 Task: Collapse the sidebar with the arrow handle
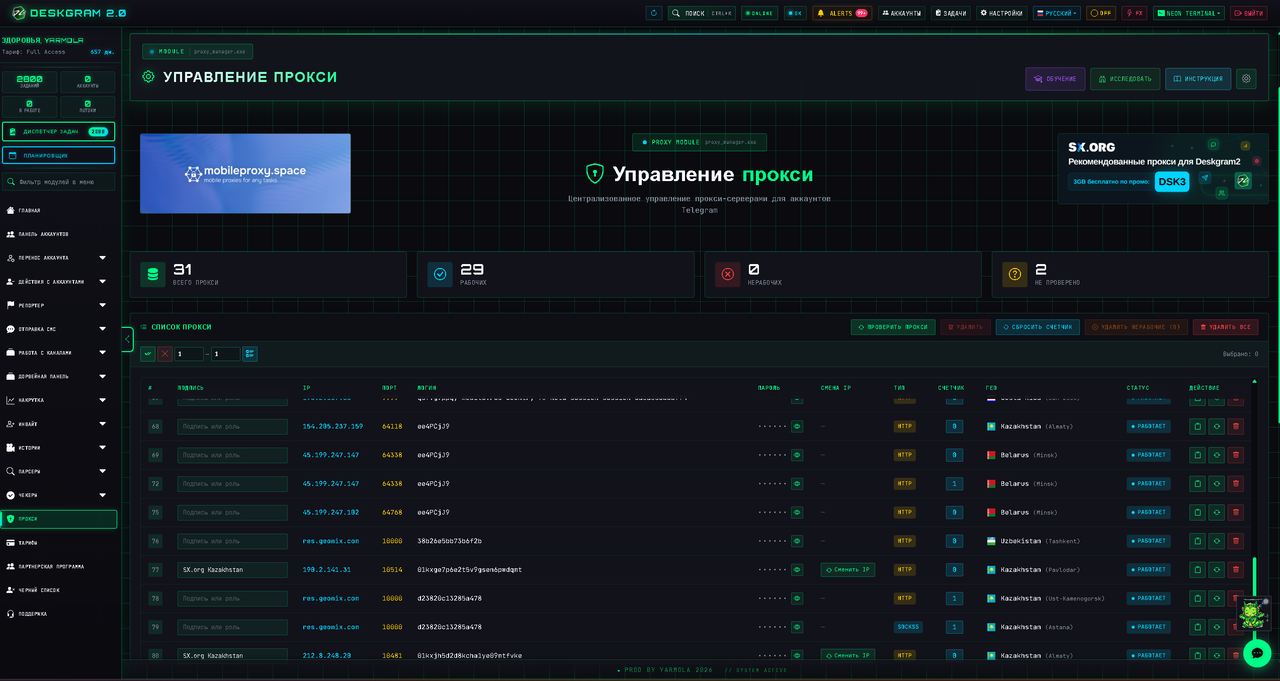tap(127, 340)
